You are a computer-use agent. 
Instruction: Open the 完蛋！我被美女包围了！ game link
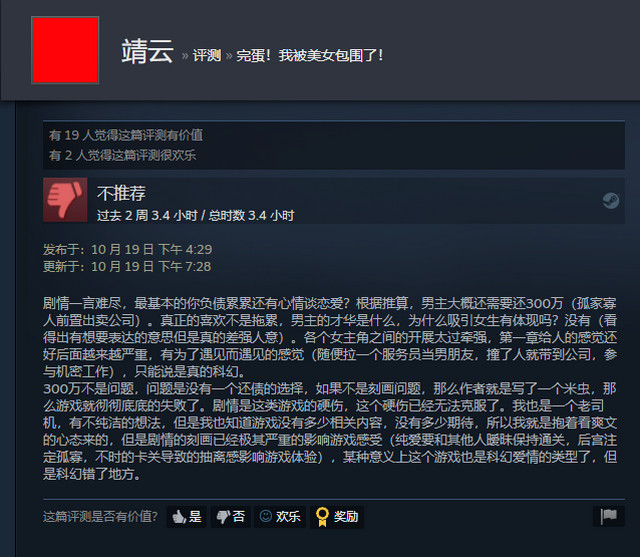click(x=310, y=55)
